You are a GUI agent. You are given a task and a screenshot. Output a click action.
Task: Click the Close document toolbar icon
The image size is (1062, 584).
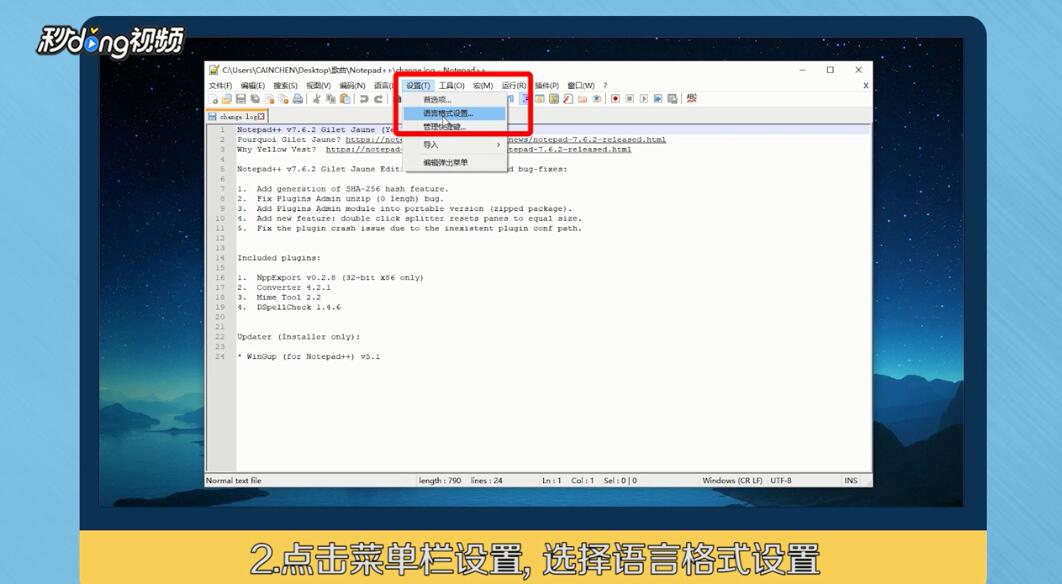pyautogui.click(x=270, y=99)
